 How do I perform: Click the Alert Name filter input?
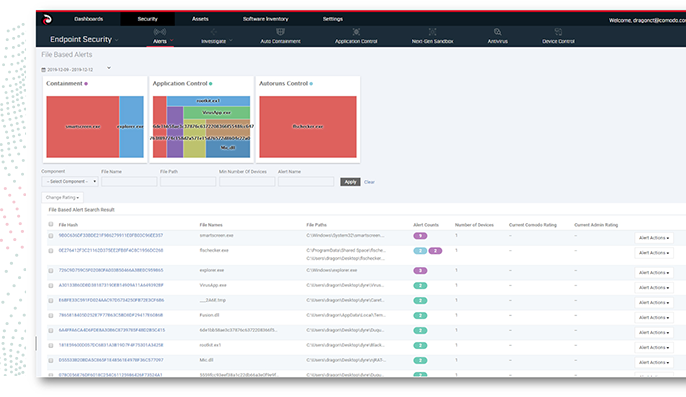tap(306, 182)
